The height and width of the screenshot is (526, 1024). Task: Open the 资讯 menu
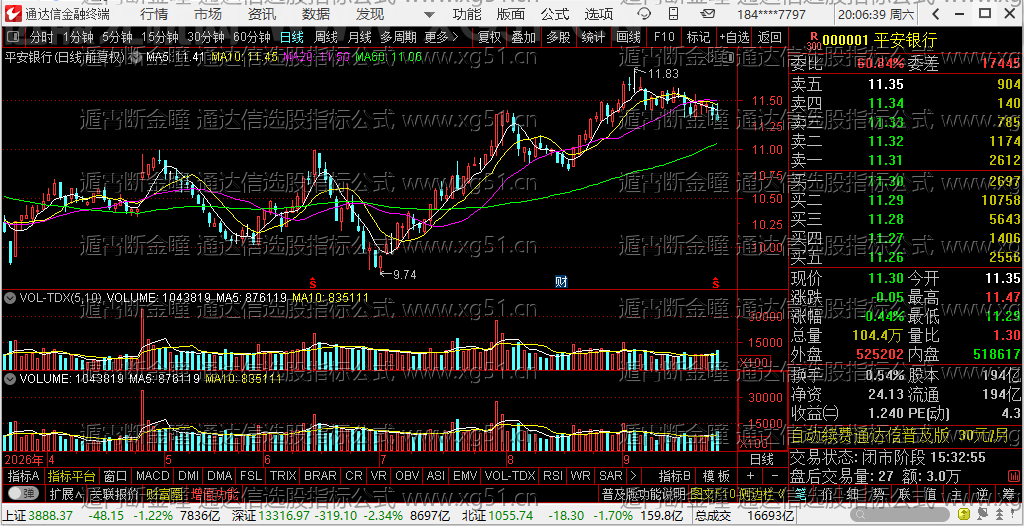[263, 14]
